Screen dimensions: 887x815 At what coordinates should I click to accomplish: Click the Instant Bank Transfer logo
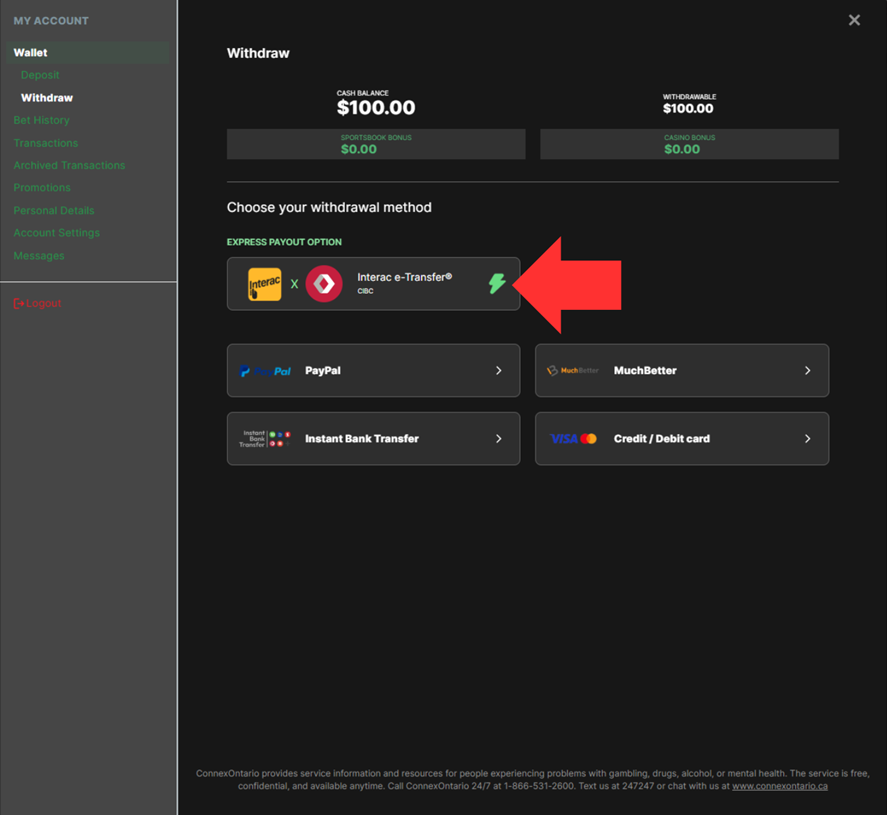266,439
